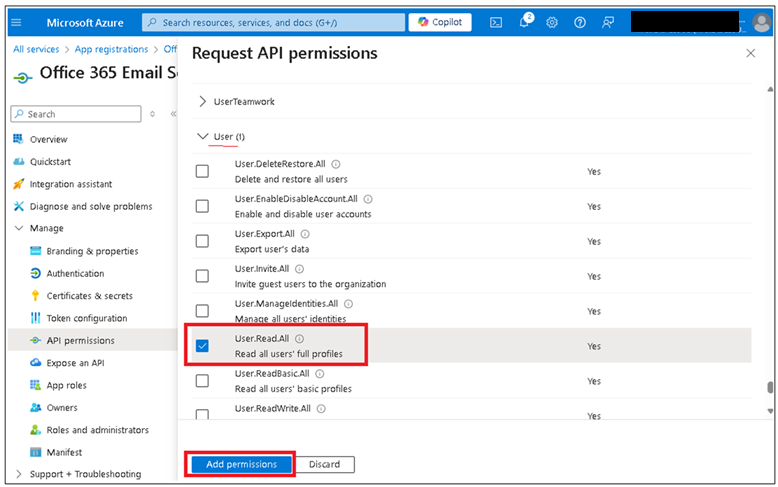Screen dimensions: 778x487
Task: Open Cloud Shell icon in header
Action: pyautogui.click(x=496, y=22)
